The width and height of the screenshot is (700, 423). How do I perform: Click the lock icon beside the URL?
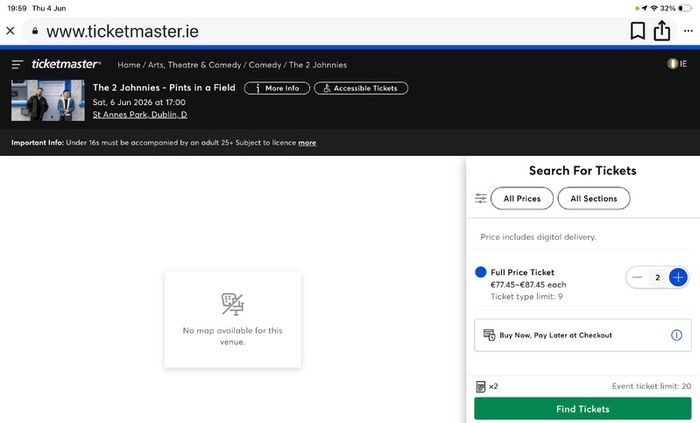coord(35,31)
